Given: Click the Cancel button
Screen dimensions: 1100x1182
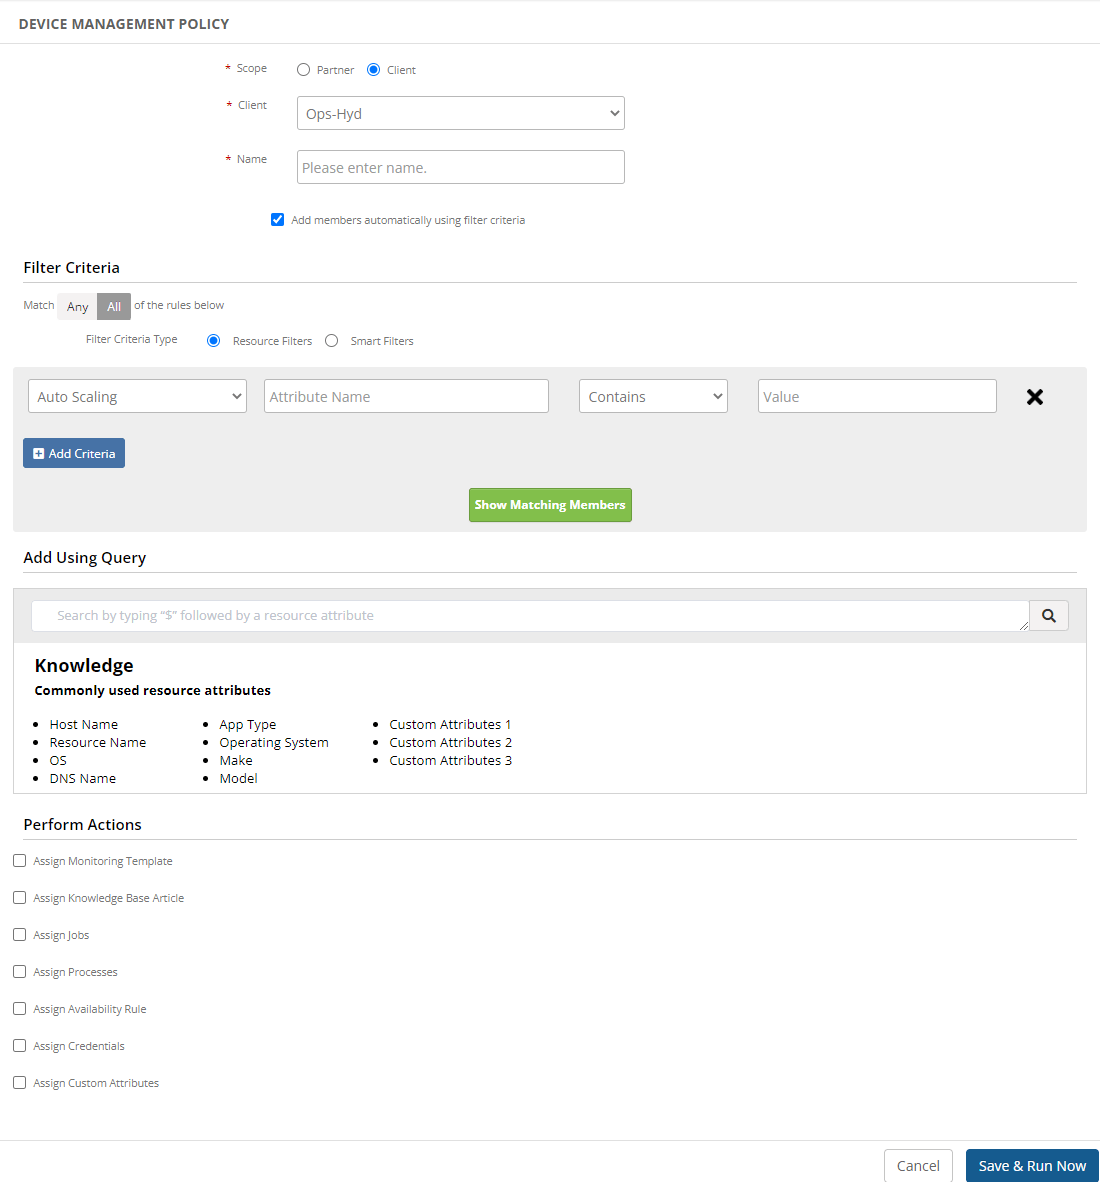Looking at the screenshot, I should pos(918,1165).
